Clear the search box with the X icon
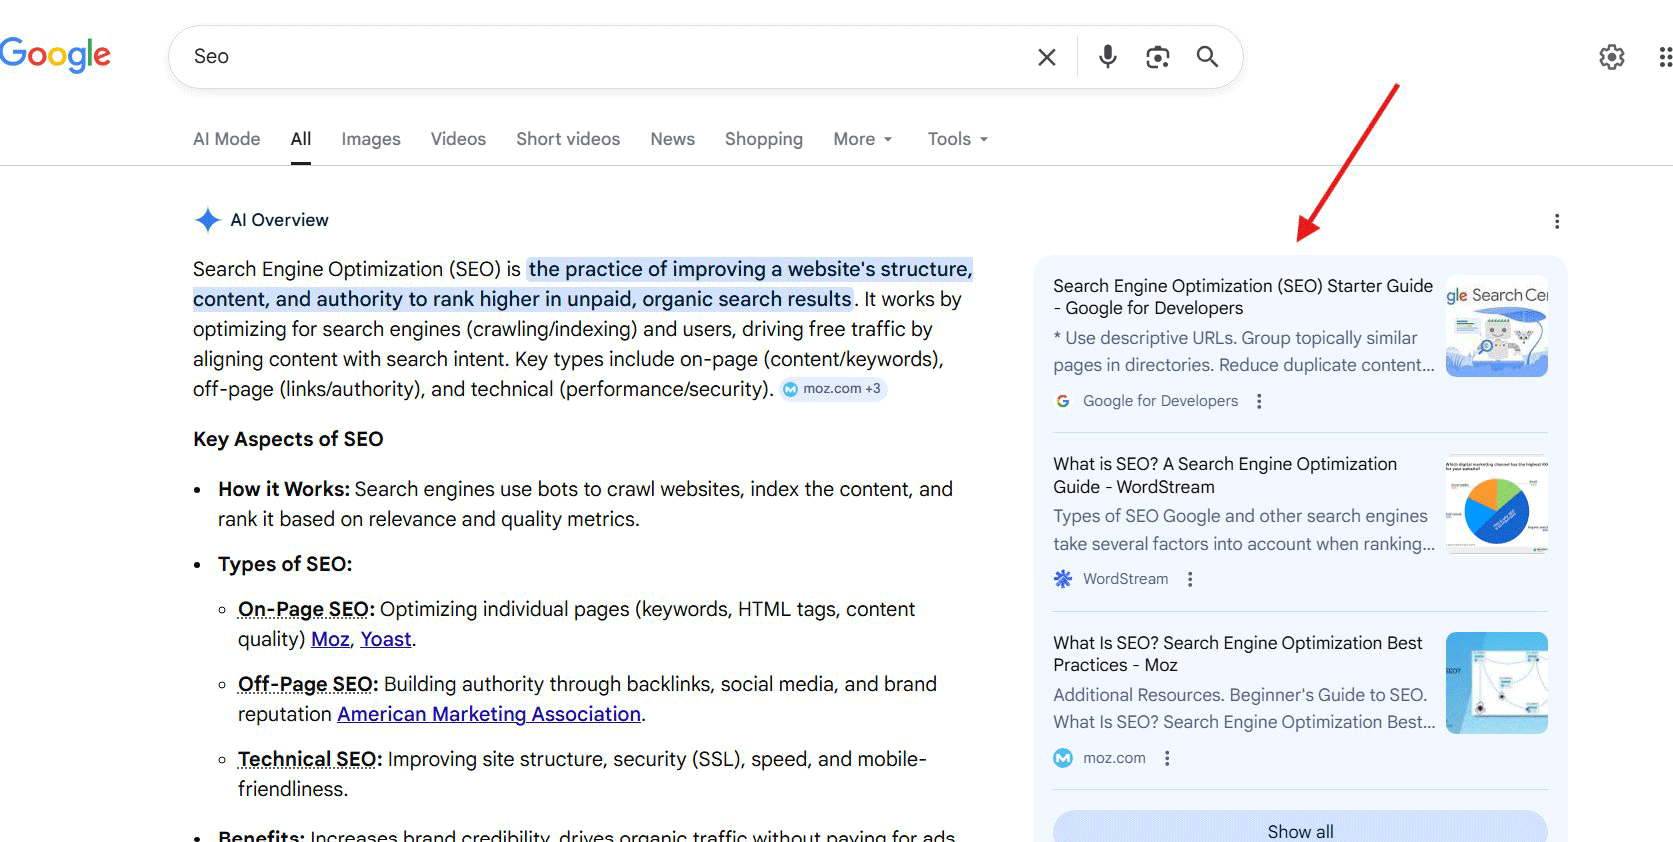This screenshot has height=842, width=1673. [x=1047, y=57]
